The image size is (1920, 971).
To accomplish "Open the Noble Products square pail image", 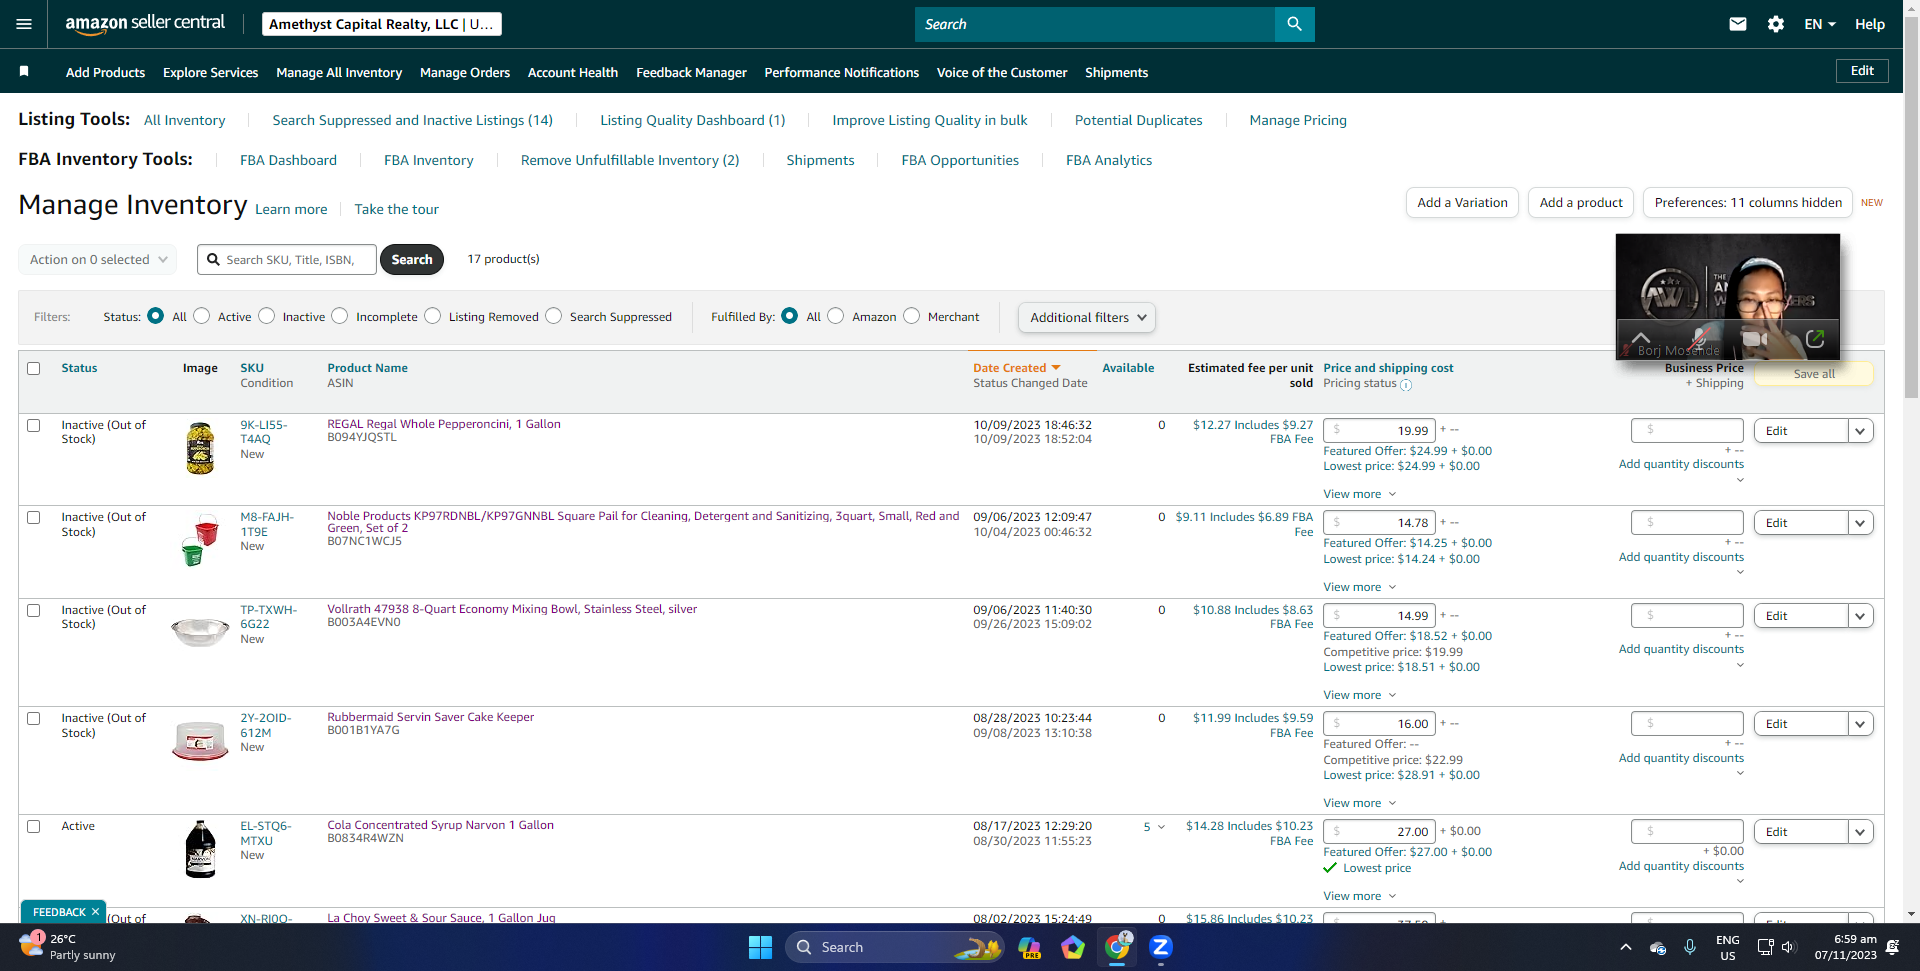I will 200,540.
